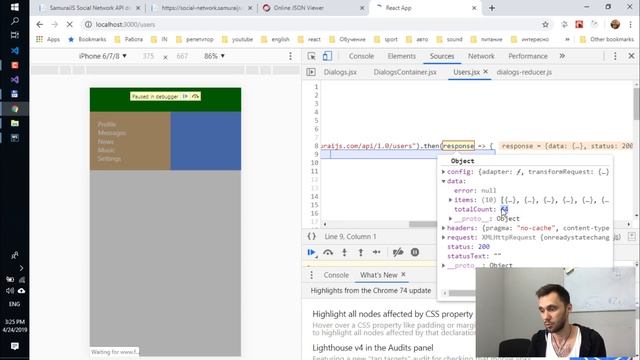This screenshot has height=360, width=640.
Task: Select the drawer Console tab
Action: coord(336,275)
